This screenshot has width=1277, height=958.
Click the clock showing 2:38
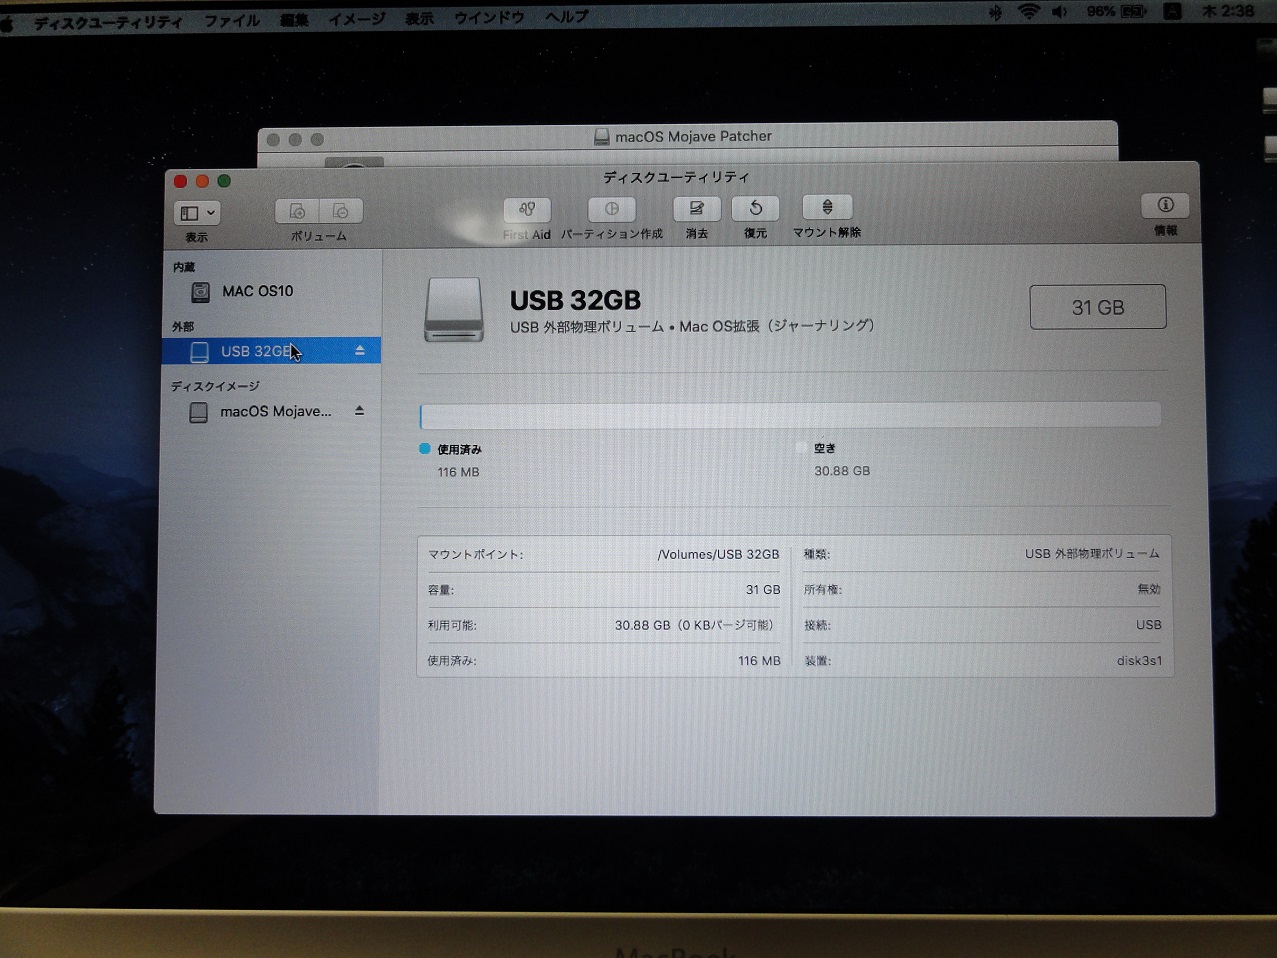tap(1228, 11)
